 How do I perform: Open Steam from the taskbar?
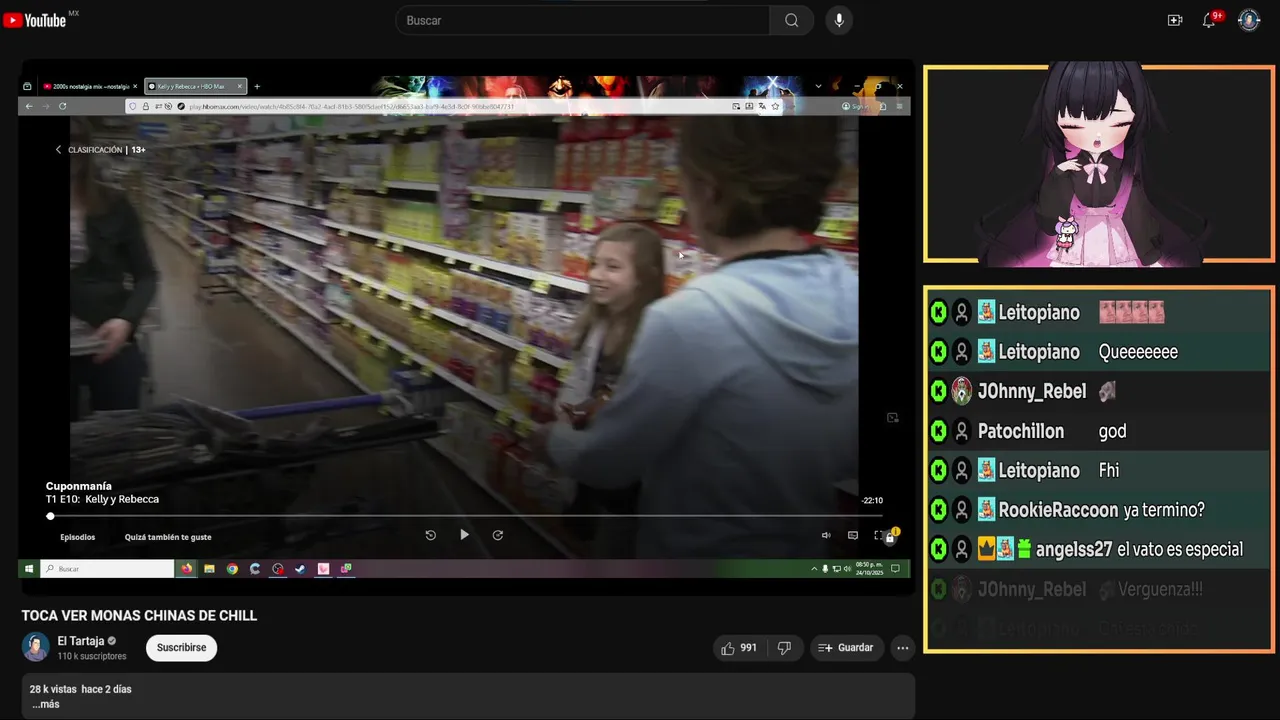(x=301, y=568)
